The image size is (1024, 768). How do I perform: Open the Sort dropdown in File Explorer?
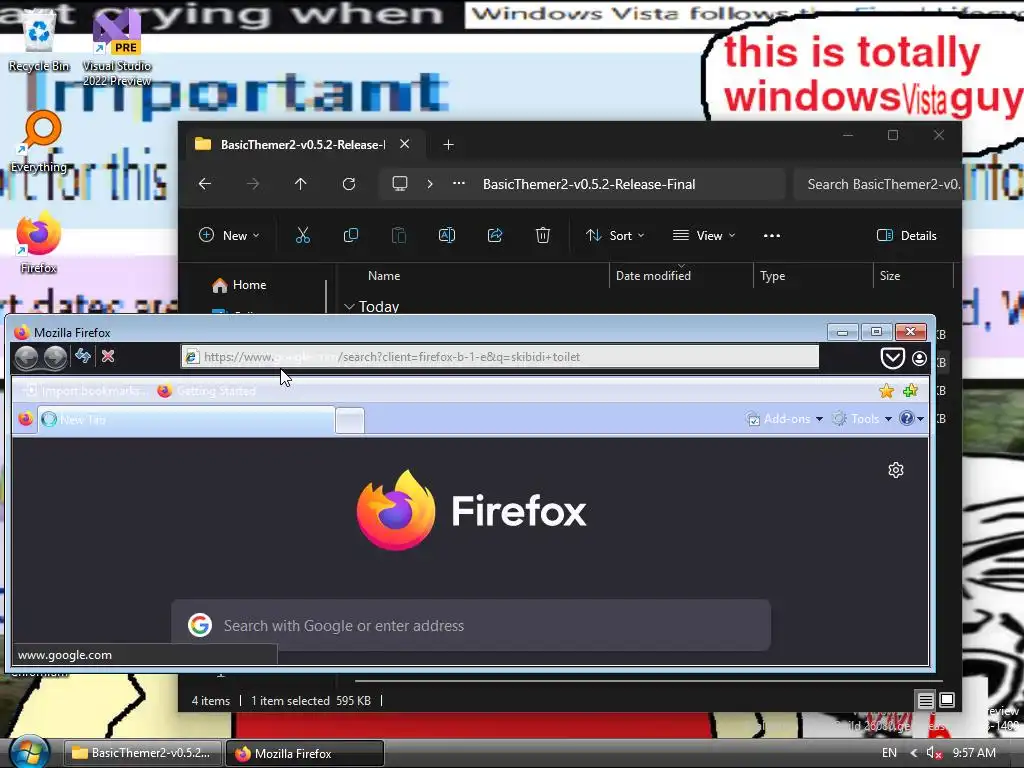pos(615,235)
